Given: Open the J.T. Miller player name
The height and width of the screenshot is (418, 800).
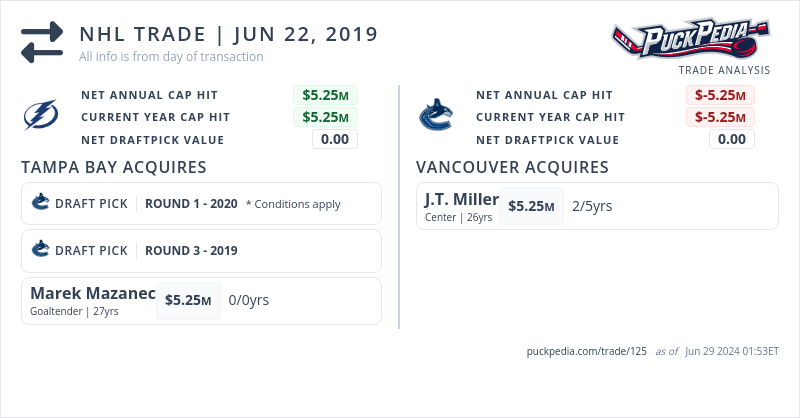Looking at the screenshot, I should pyautogui.click(x=461, y=199).
